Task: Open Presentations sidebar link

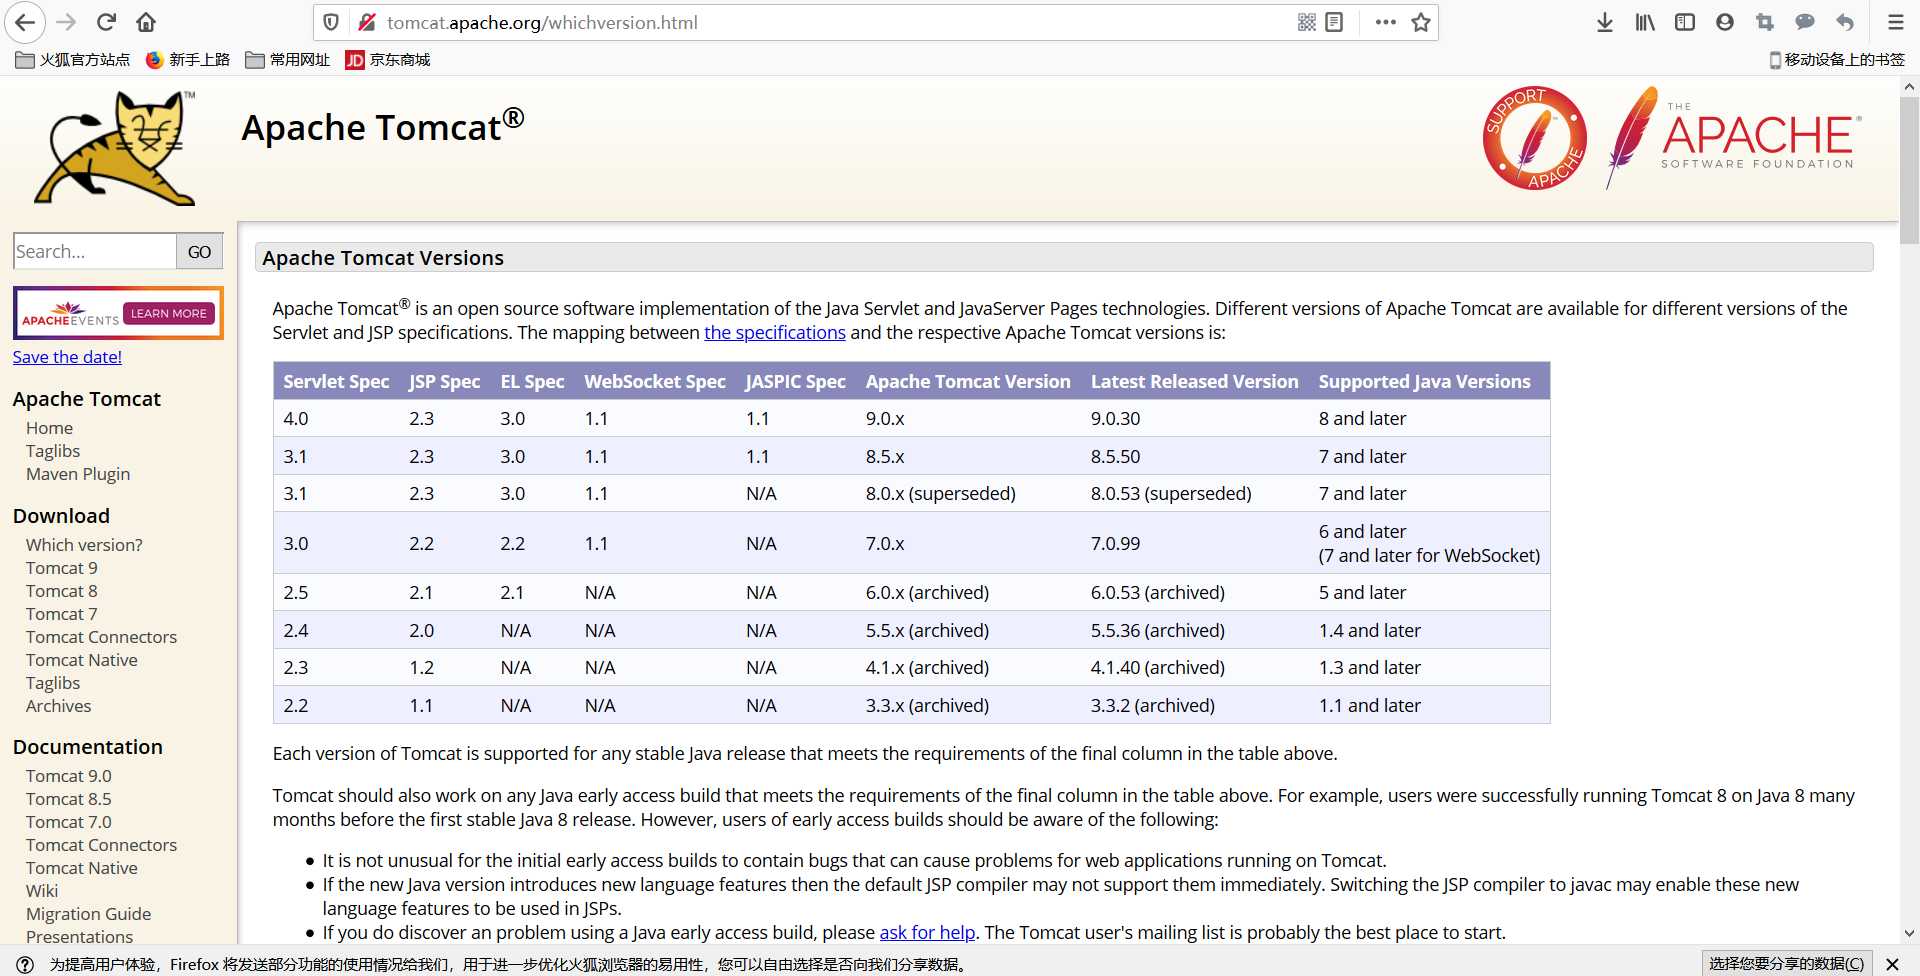Action: point(80,937)
